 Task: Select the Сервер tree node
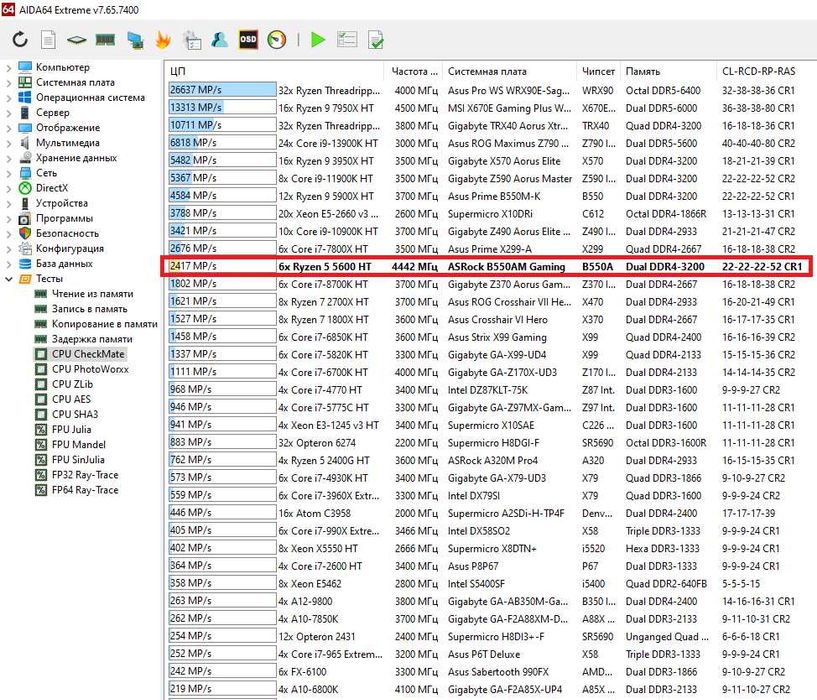tap(52, 113)
